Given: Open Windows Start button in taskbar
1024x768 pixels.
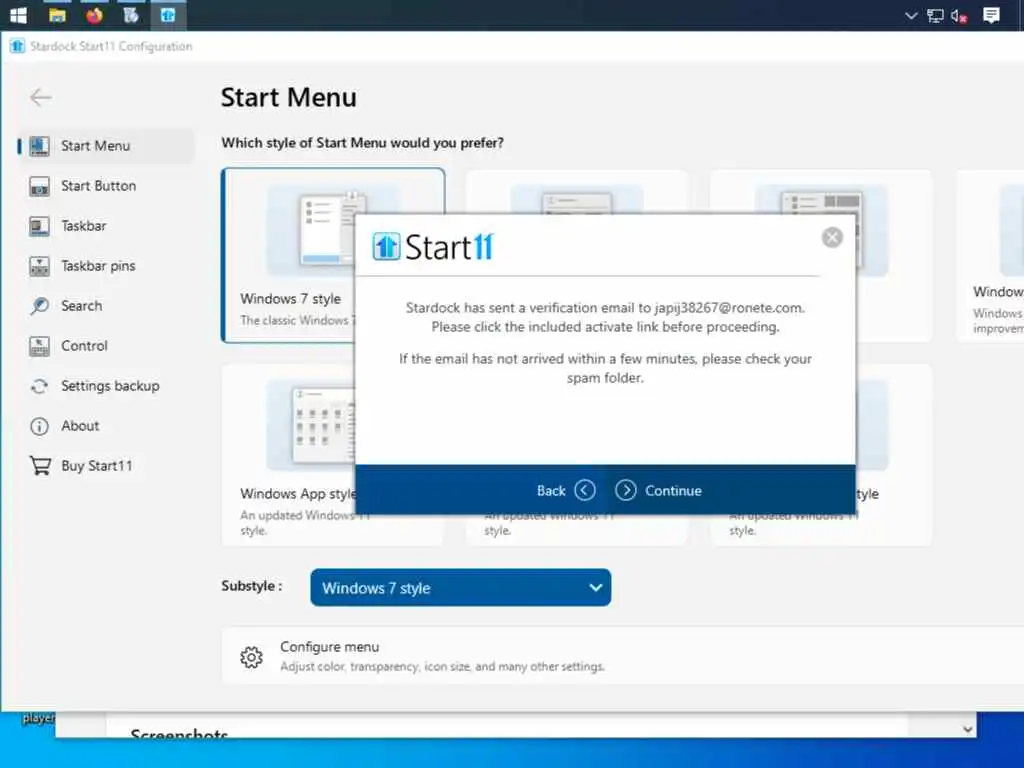Looking at the screenshot, I should click(x=18, y=15).
